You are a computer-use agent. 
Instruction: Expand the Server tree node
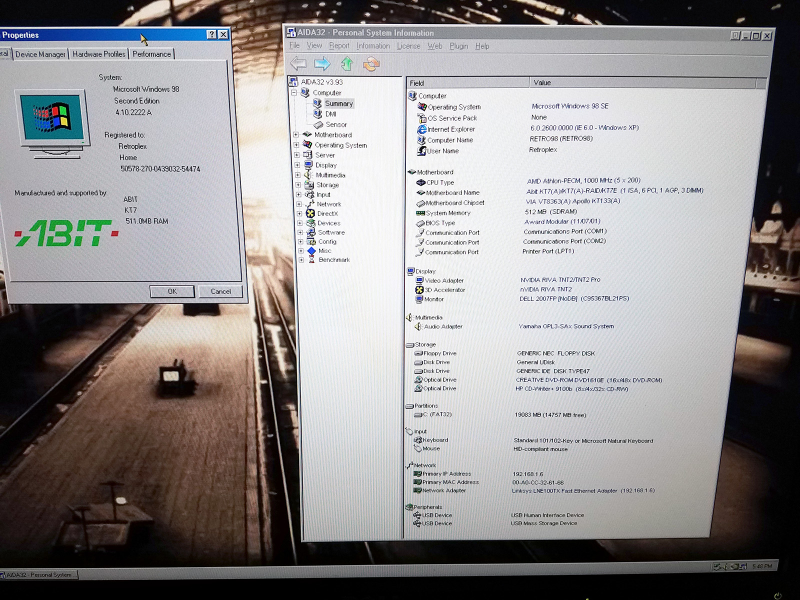pos(297,155)
